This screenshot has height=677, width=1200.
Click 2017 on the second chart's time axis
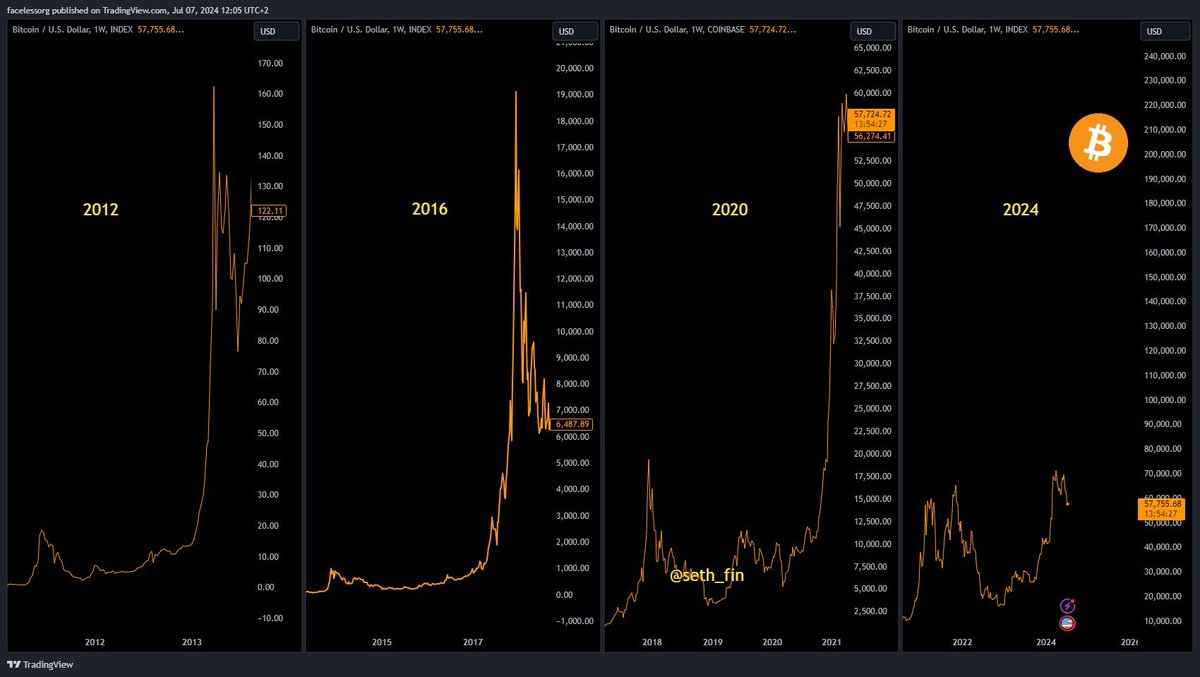point(472,642)
